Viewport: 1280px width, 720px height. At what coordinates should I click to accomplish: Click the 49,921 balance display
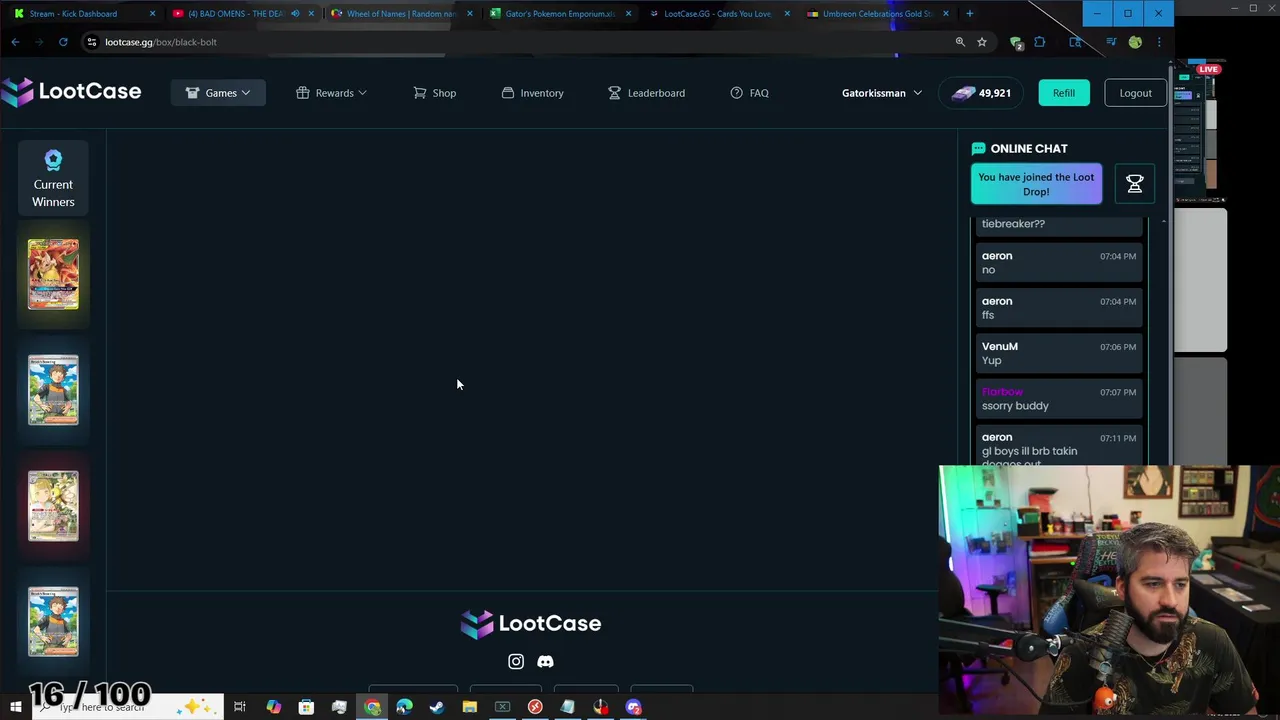click(x=980, y=93)
